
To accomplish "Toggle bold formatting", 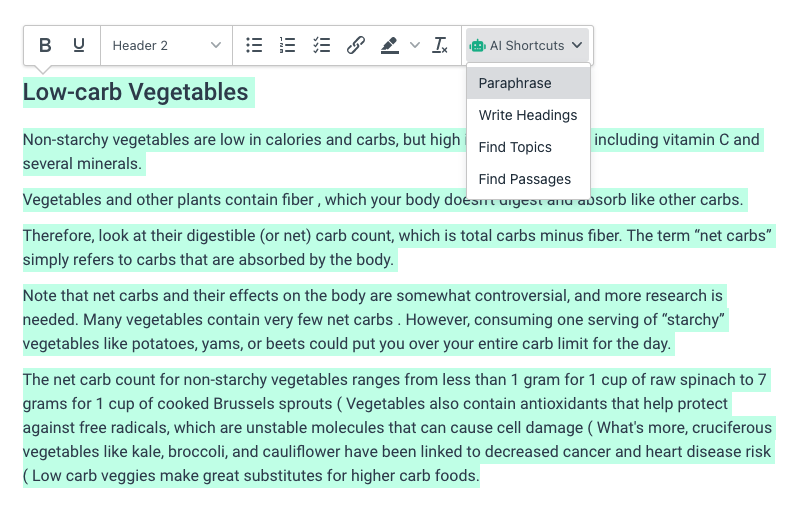I will (x=45, y=45).
